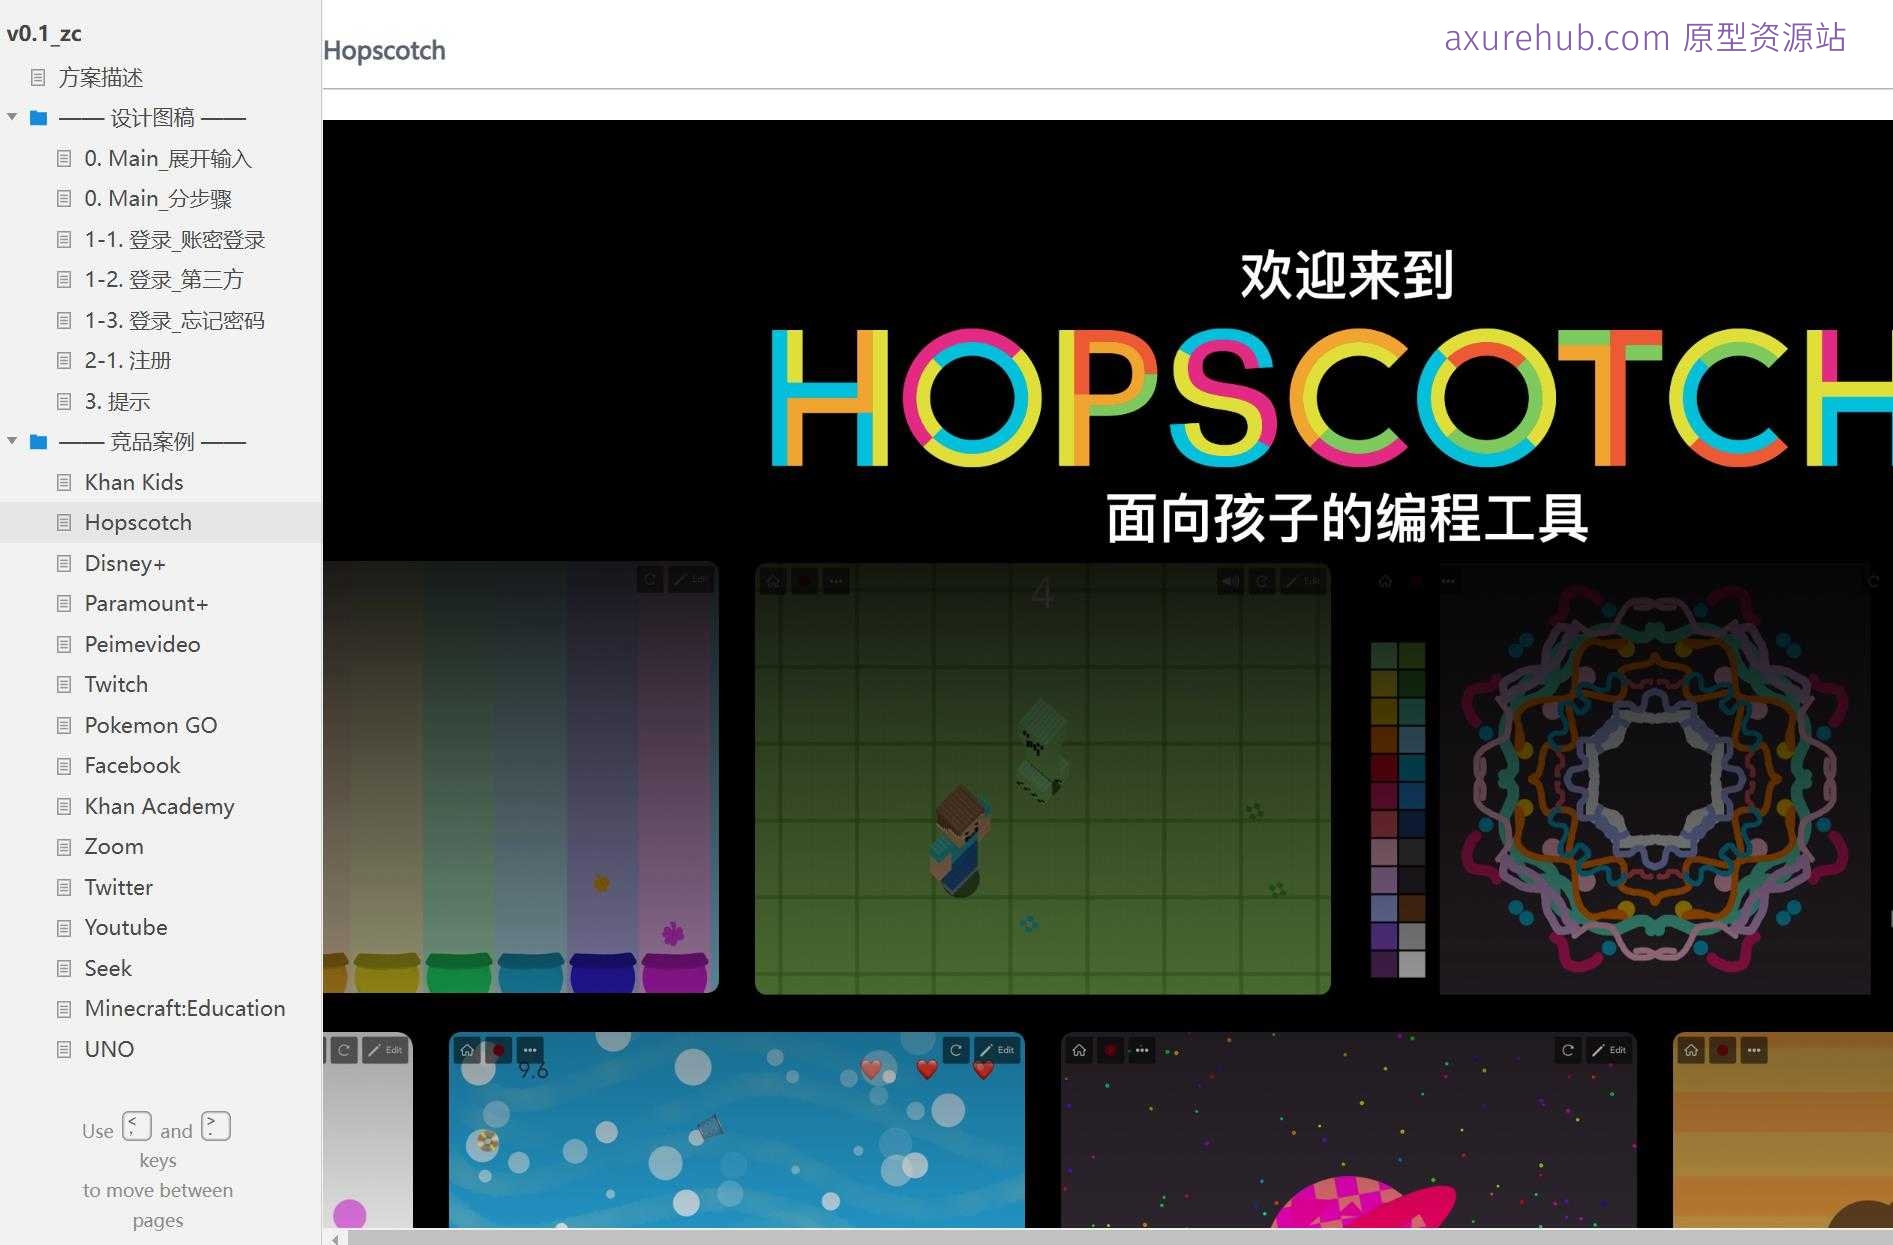The height and width of the screenshot is (1245, 1893).
Task: Open the Minecraft:Education page
Action: [184, 1008]
